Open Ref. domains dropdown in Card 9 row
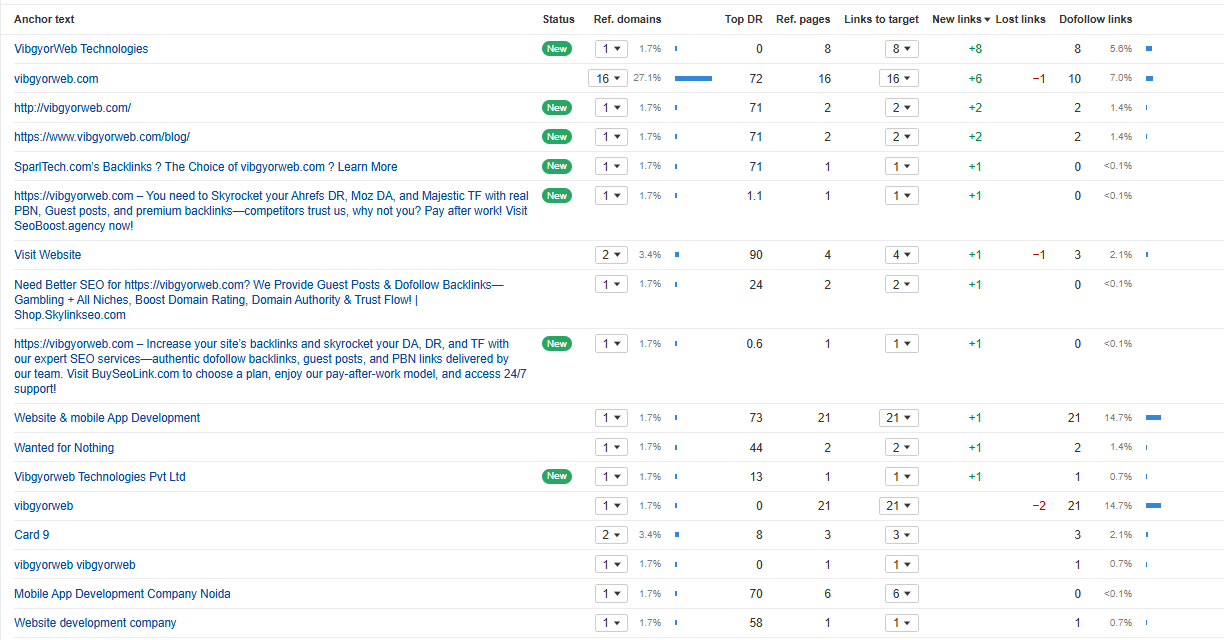 (x=610, y=535)
